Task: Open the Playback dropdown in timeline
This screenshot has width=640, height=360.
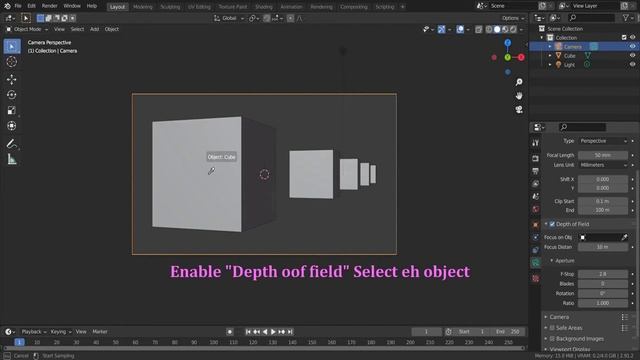Action: tap(33, 332)
